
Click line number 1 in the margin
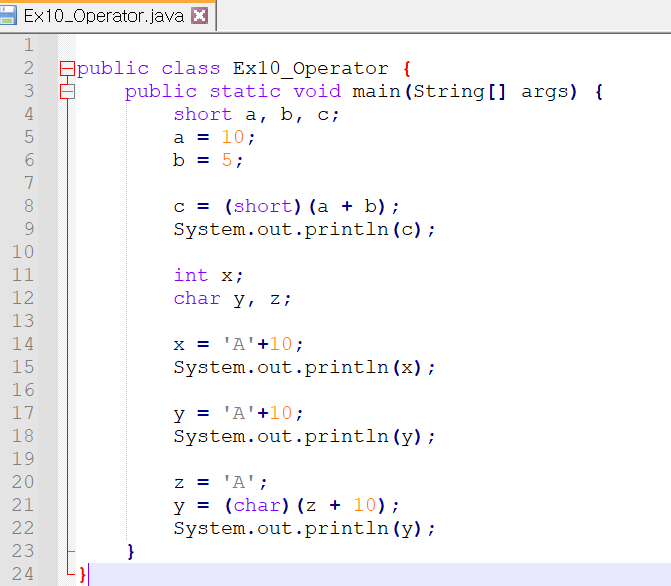[28, 45]
